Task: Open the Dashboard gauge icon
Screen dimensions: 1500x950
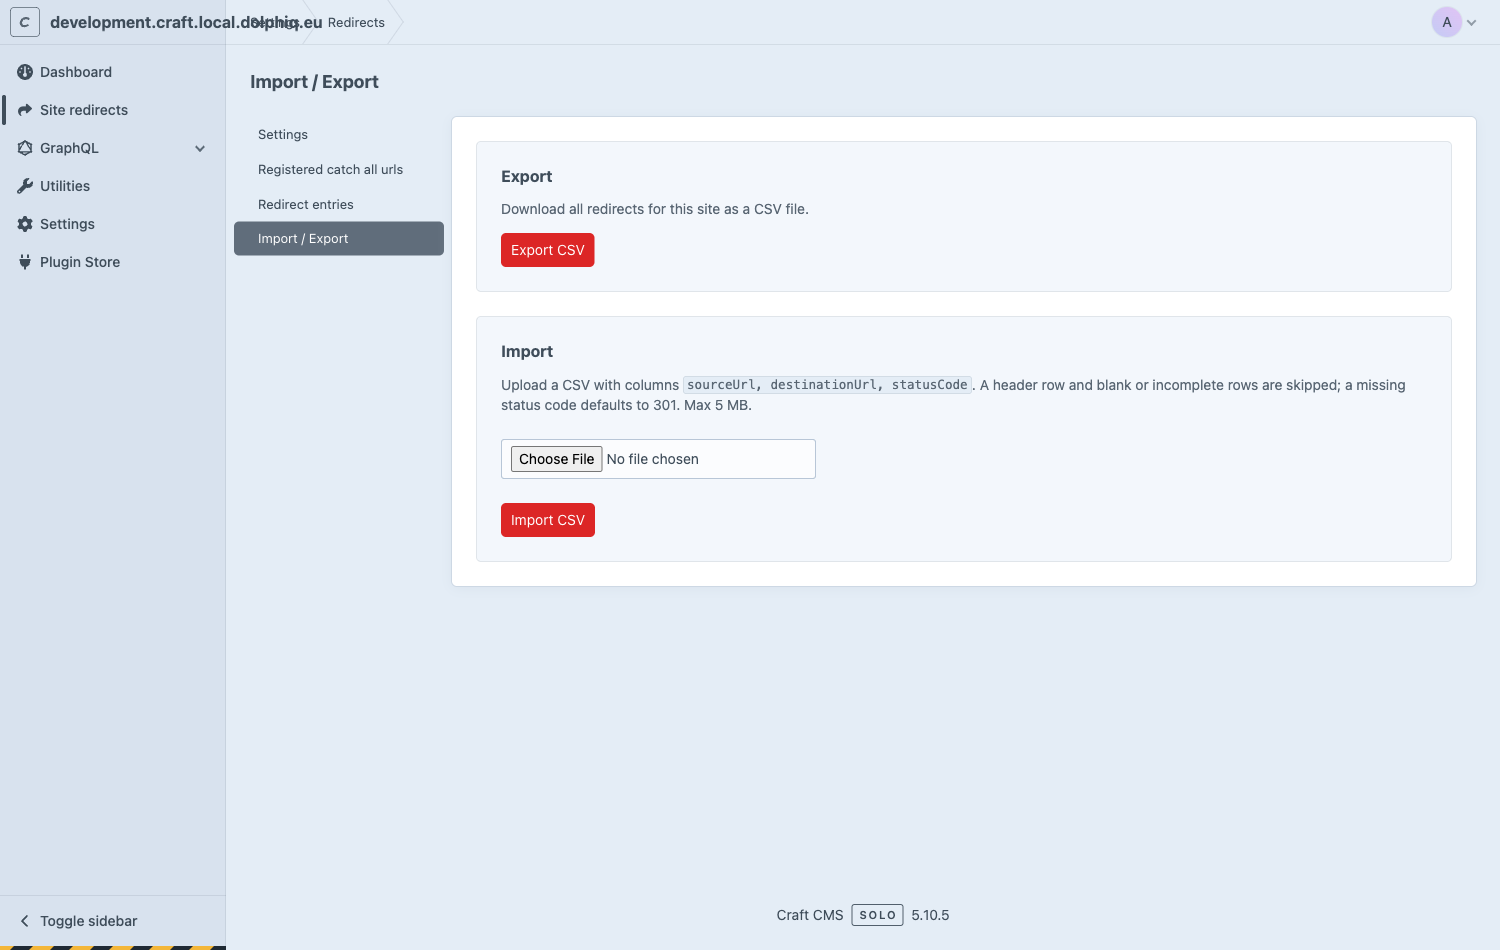Action: [25, 72]
